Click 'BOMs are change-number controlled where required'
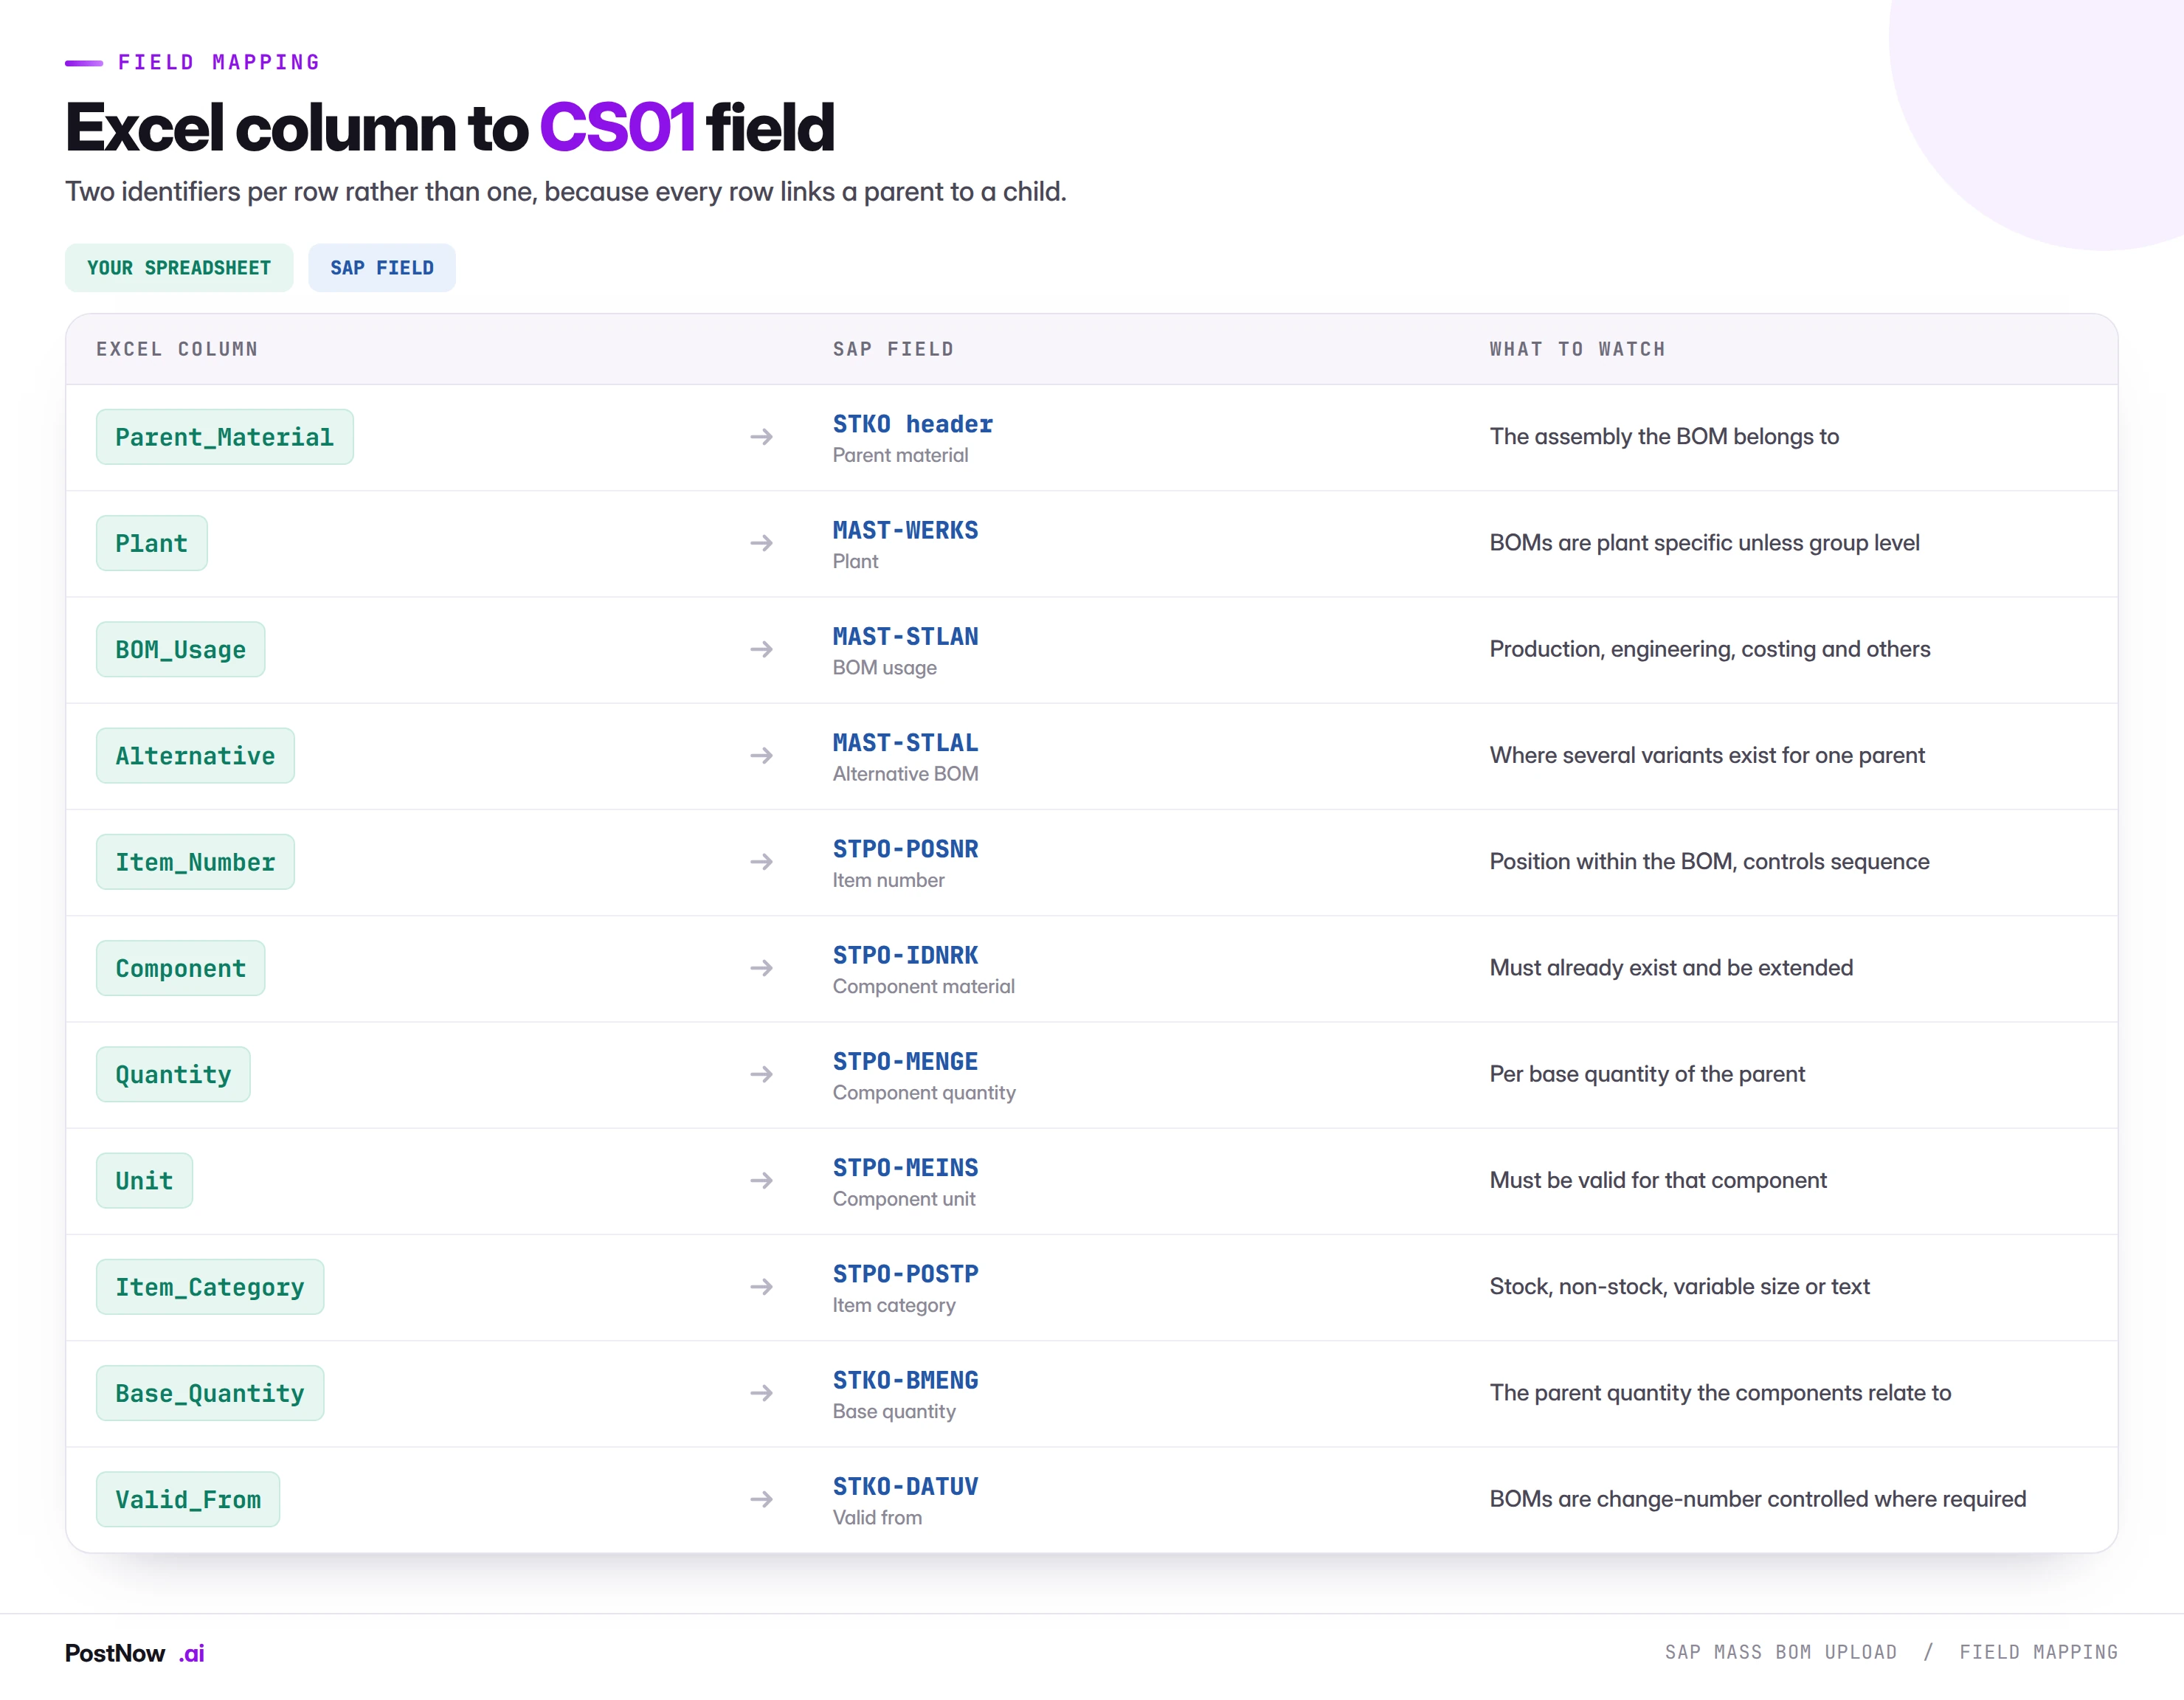Image resolution: width=2184 pixels, height=1700 pixels. [x=1758, y=1499]
